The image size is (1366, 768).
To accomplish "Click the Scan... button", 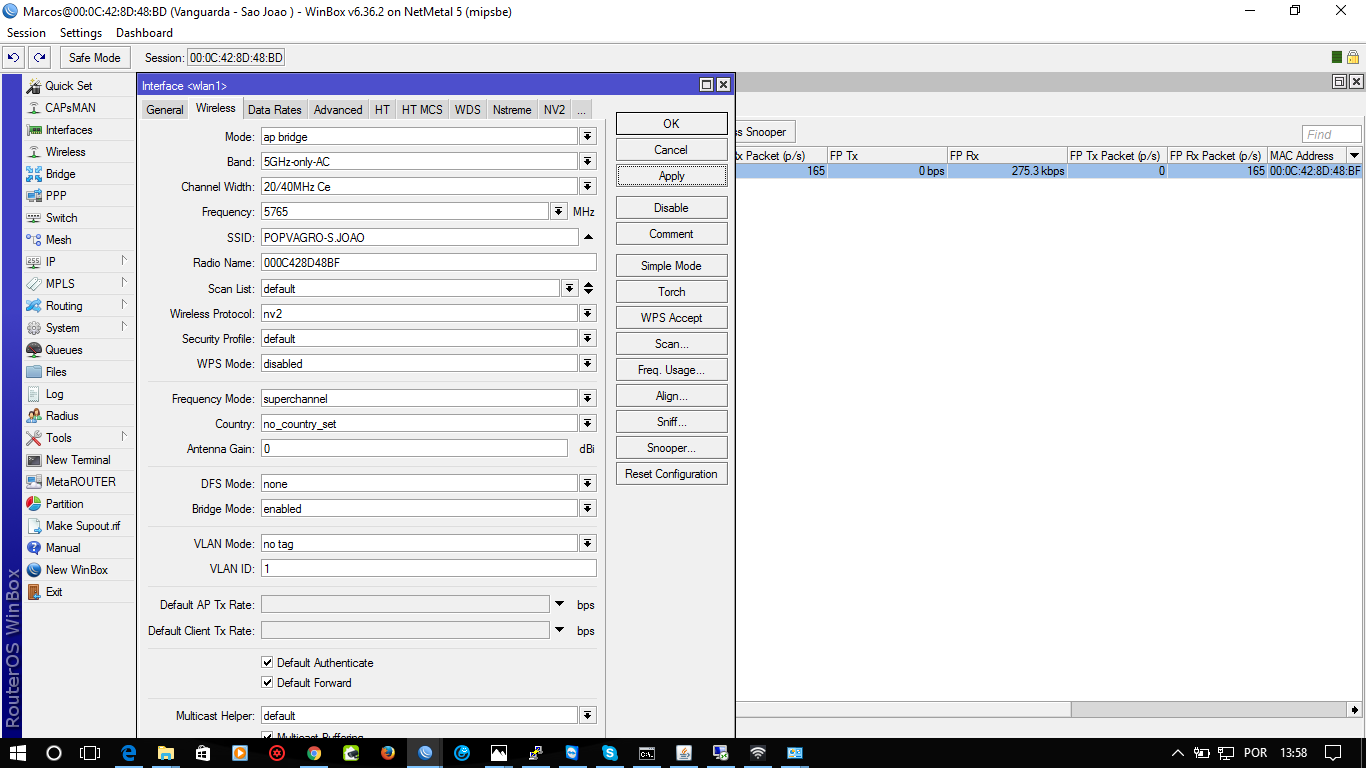I will [671, 344].
